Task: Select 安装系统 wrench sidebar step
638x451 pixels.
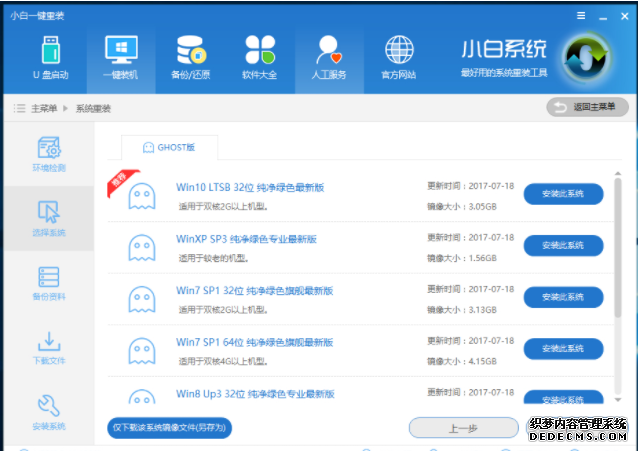Action: tap(49, 412)
